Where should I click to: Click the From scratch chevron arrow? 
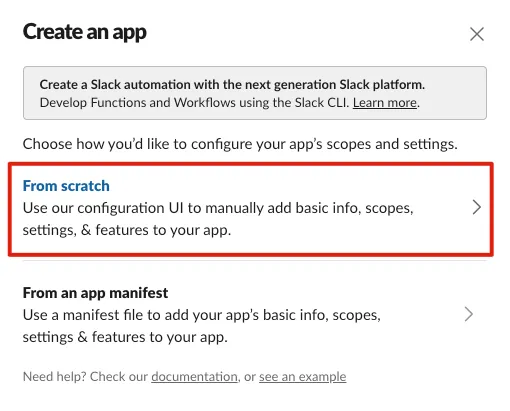477,207
